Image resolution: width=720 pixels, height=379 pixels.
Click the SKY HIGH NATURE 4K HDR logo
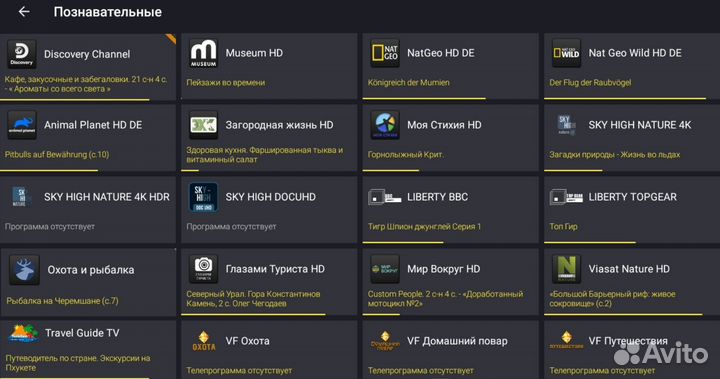21,197
